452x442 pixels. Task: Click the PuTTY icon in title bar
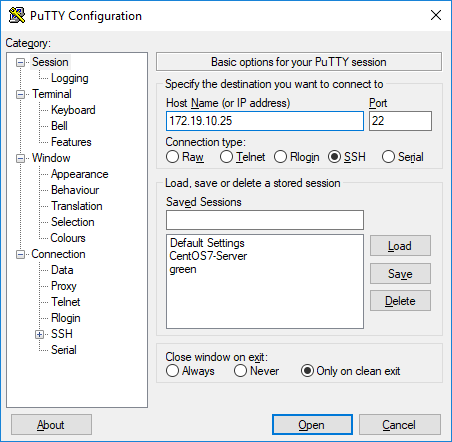17,15
